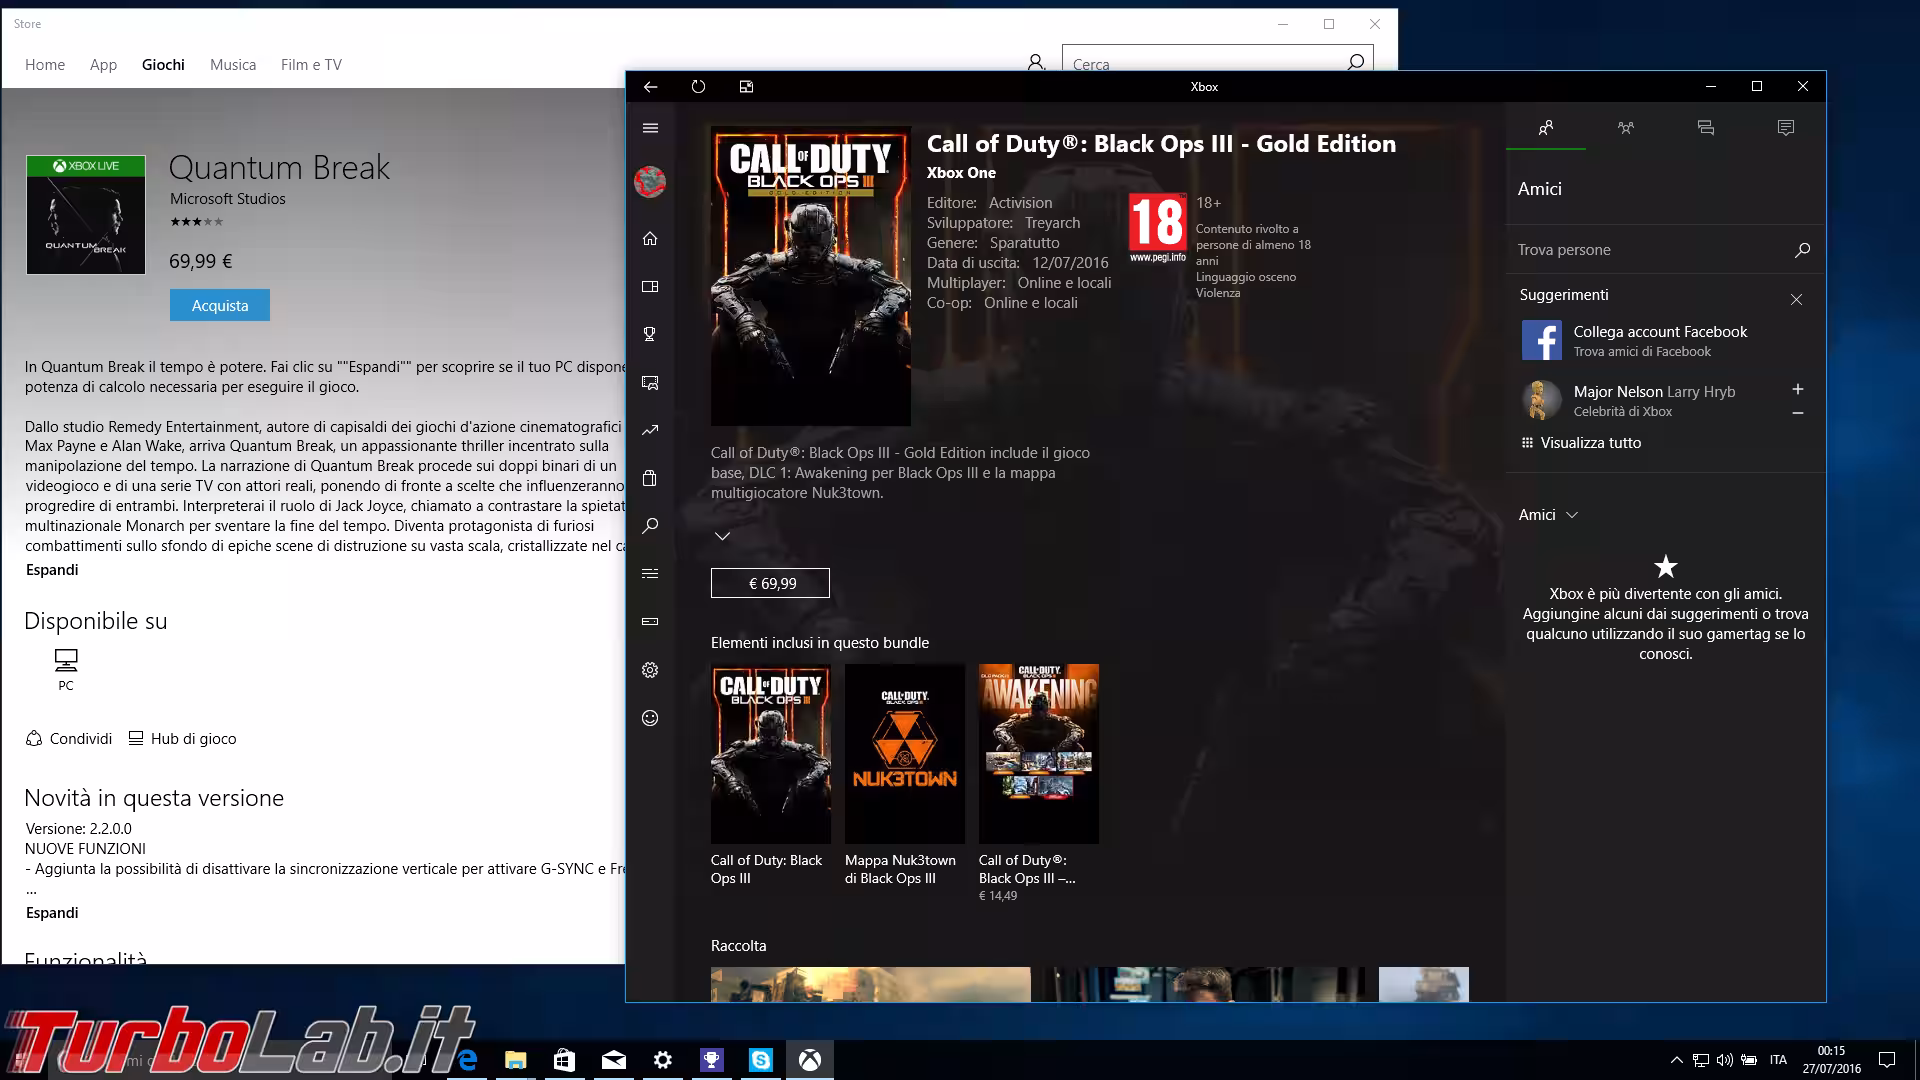Expand the Call of Duty description chevron
Viewport: 1920px width, 1080px height.
[x=722, y=535]
